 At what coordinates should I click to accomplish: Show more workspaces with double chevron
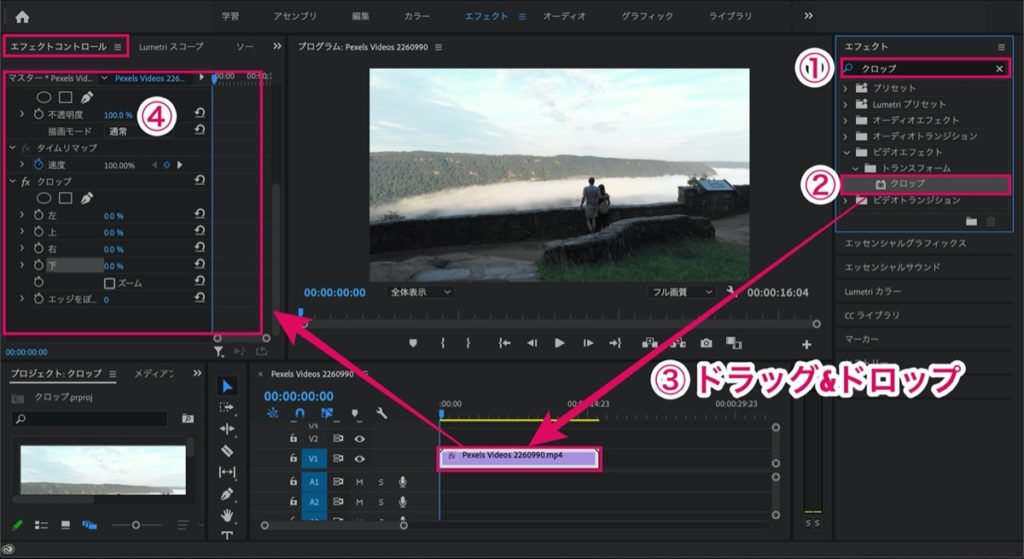coord(808,16)
